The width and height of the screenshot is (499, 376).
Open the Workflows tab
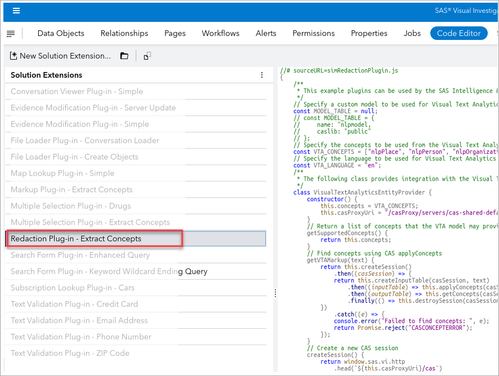[220, 33]
